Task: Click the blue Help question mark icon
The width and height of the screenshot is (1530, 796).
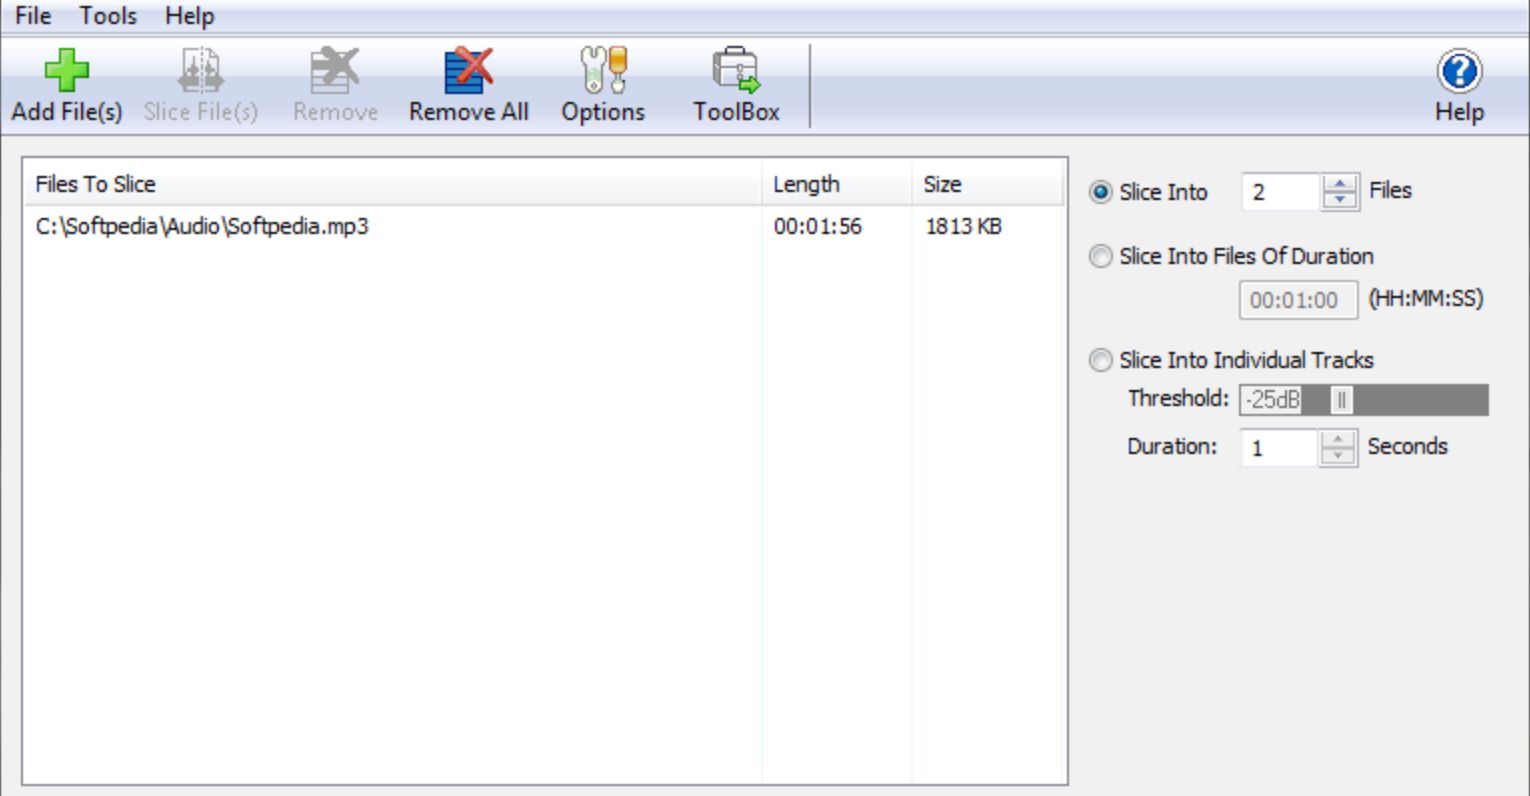Action: tap(1459, 72)
